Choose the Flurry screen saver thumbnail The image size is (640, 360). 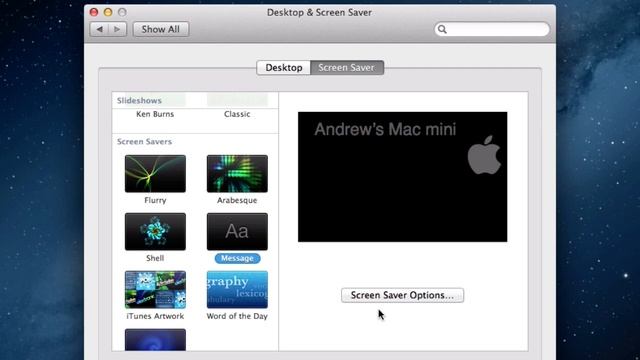[x=155, y=173]
